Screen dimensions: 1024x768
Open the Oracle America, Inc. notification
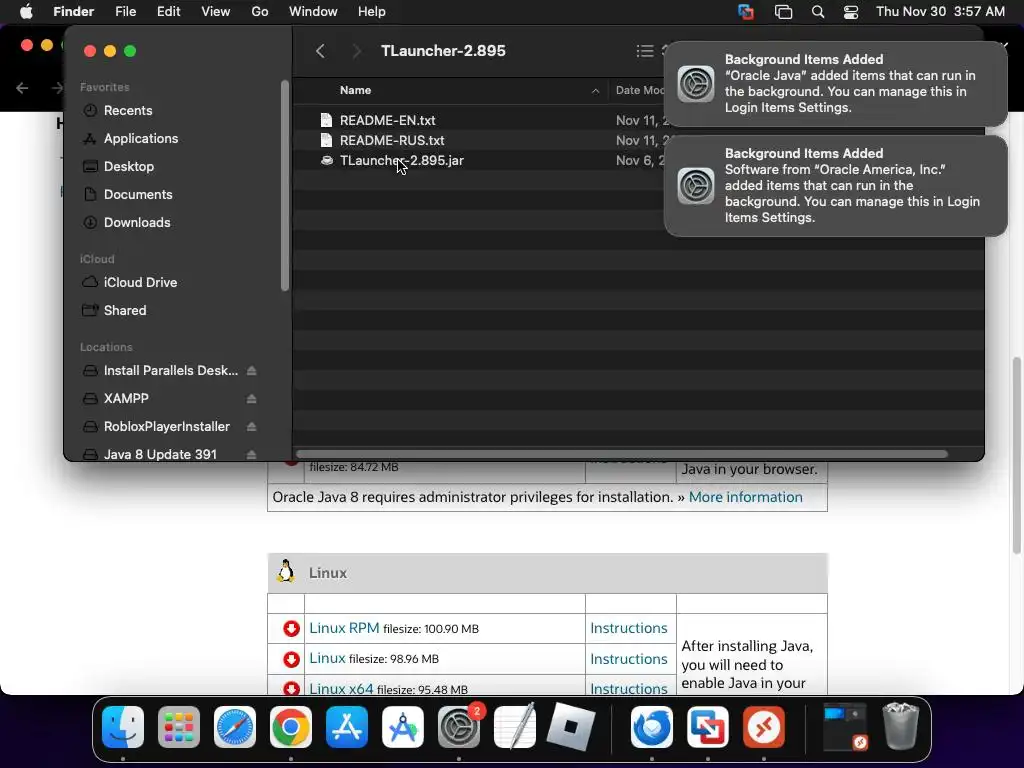[x=835, y=185]
